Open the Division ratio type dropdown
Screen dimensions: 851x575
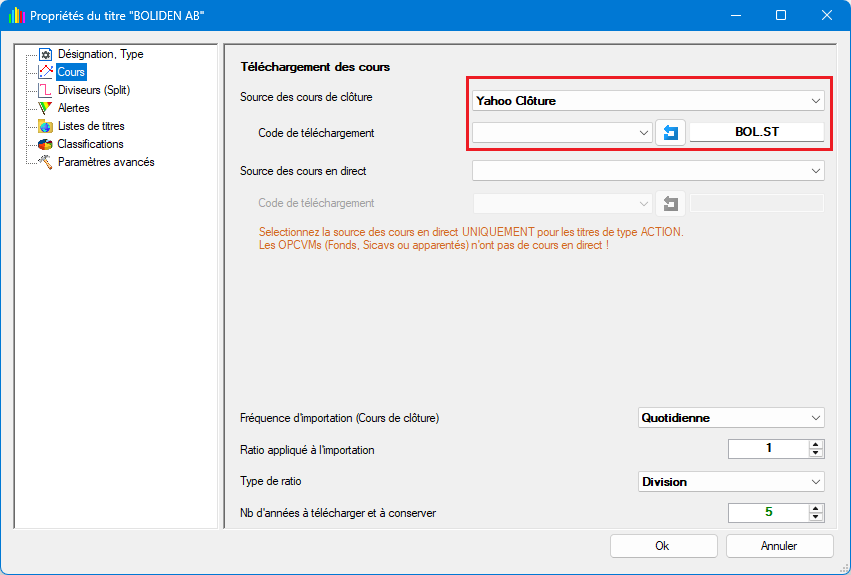(731, 482)
